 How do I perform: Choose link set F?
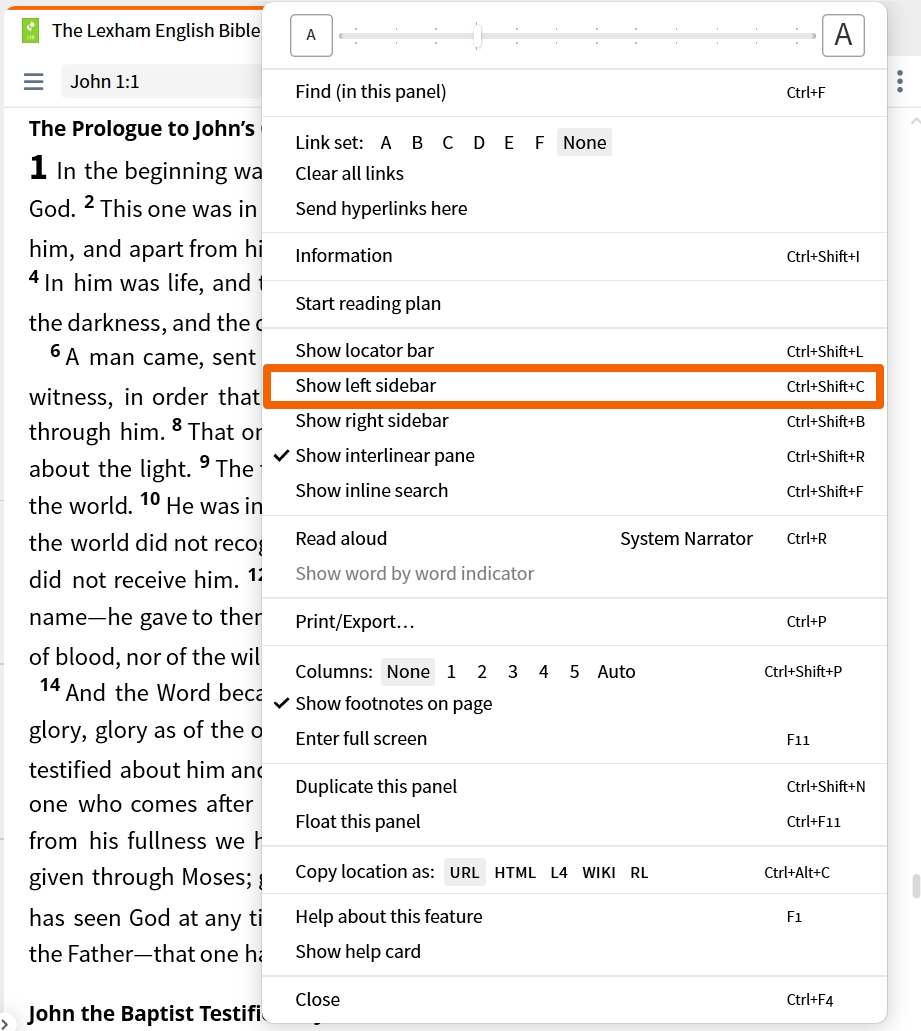point(539,143)
